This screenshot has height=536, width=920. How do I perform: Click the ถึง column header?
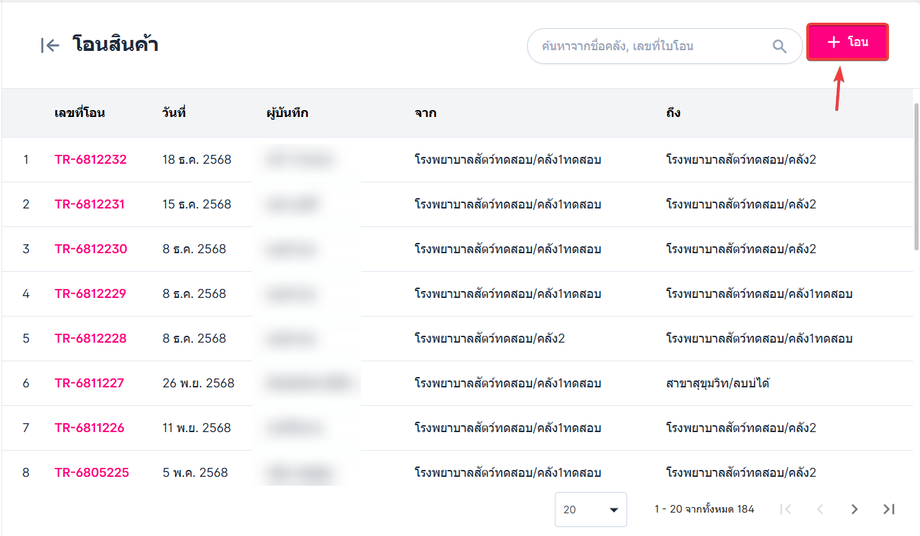point(673,113)
